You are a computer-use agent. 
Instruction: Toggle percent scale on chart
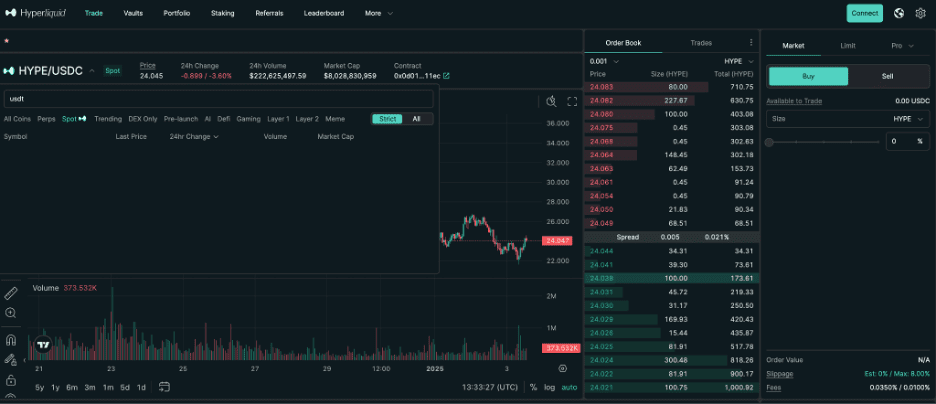coord(533,387)
